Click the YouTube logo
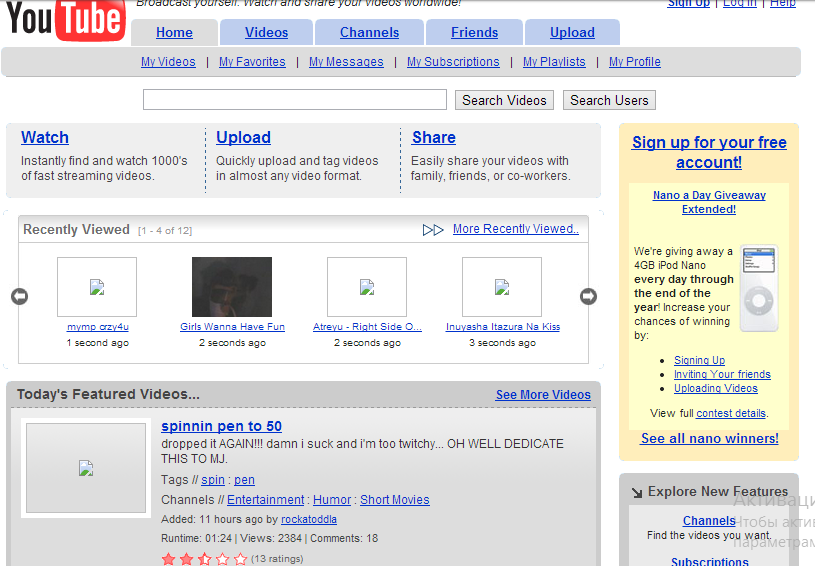Viewport: 815px width, 566px height. click(65, 19)
